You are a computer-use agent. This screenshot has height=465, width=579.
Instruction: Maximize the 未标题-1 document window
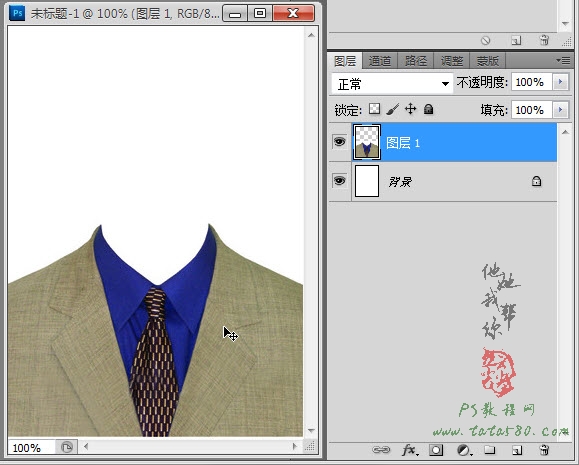coord(260,14)
